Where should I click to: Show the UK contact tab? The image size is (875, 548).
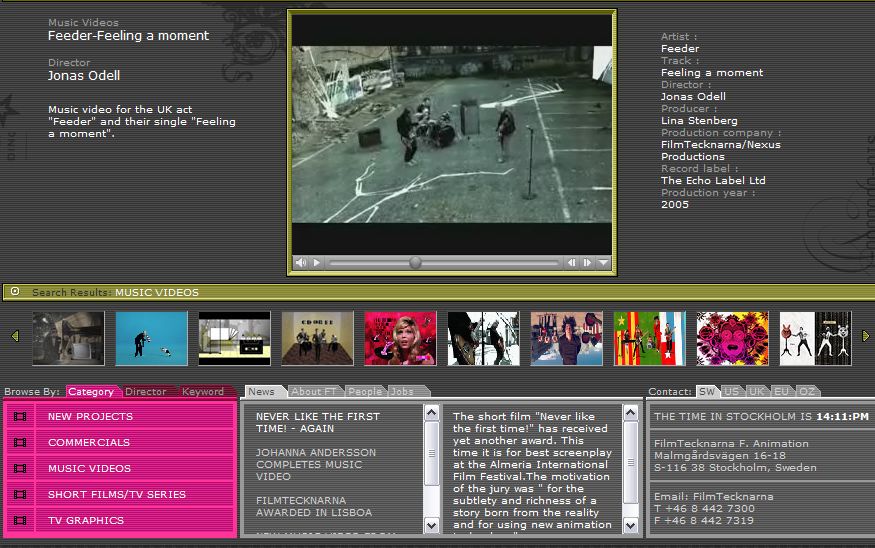click(x=757, y=392)
